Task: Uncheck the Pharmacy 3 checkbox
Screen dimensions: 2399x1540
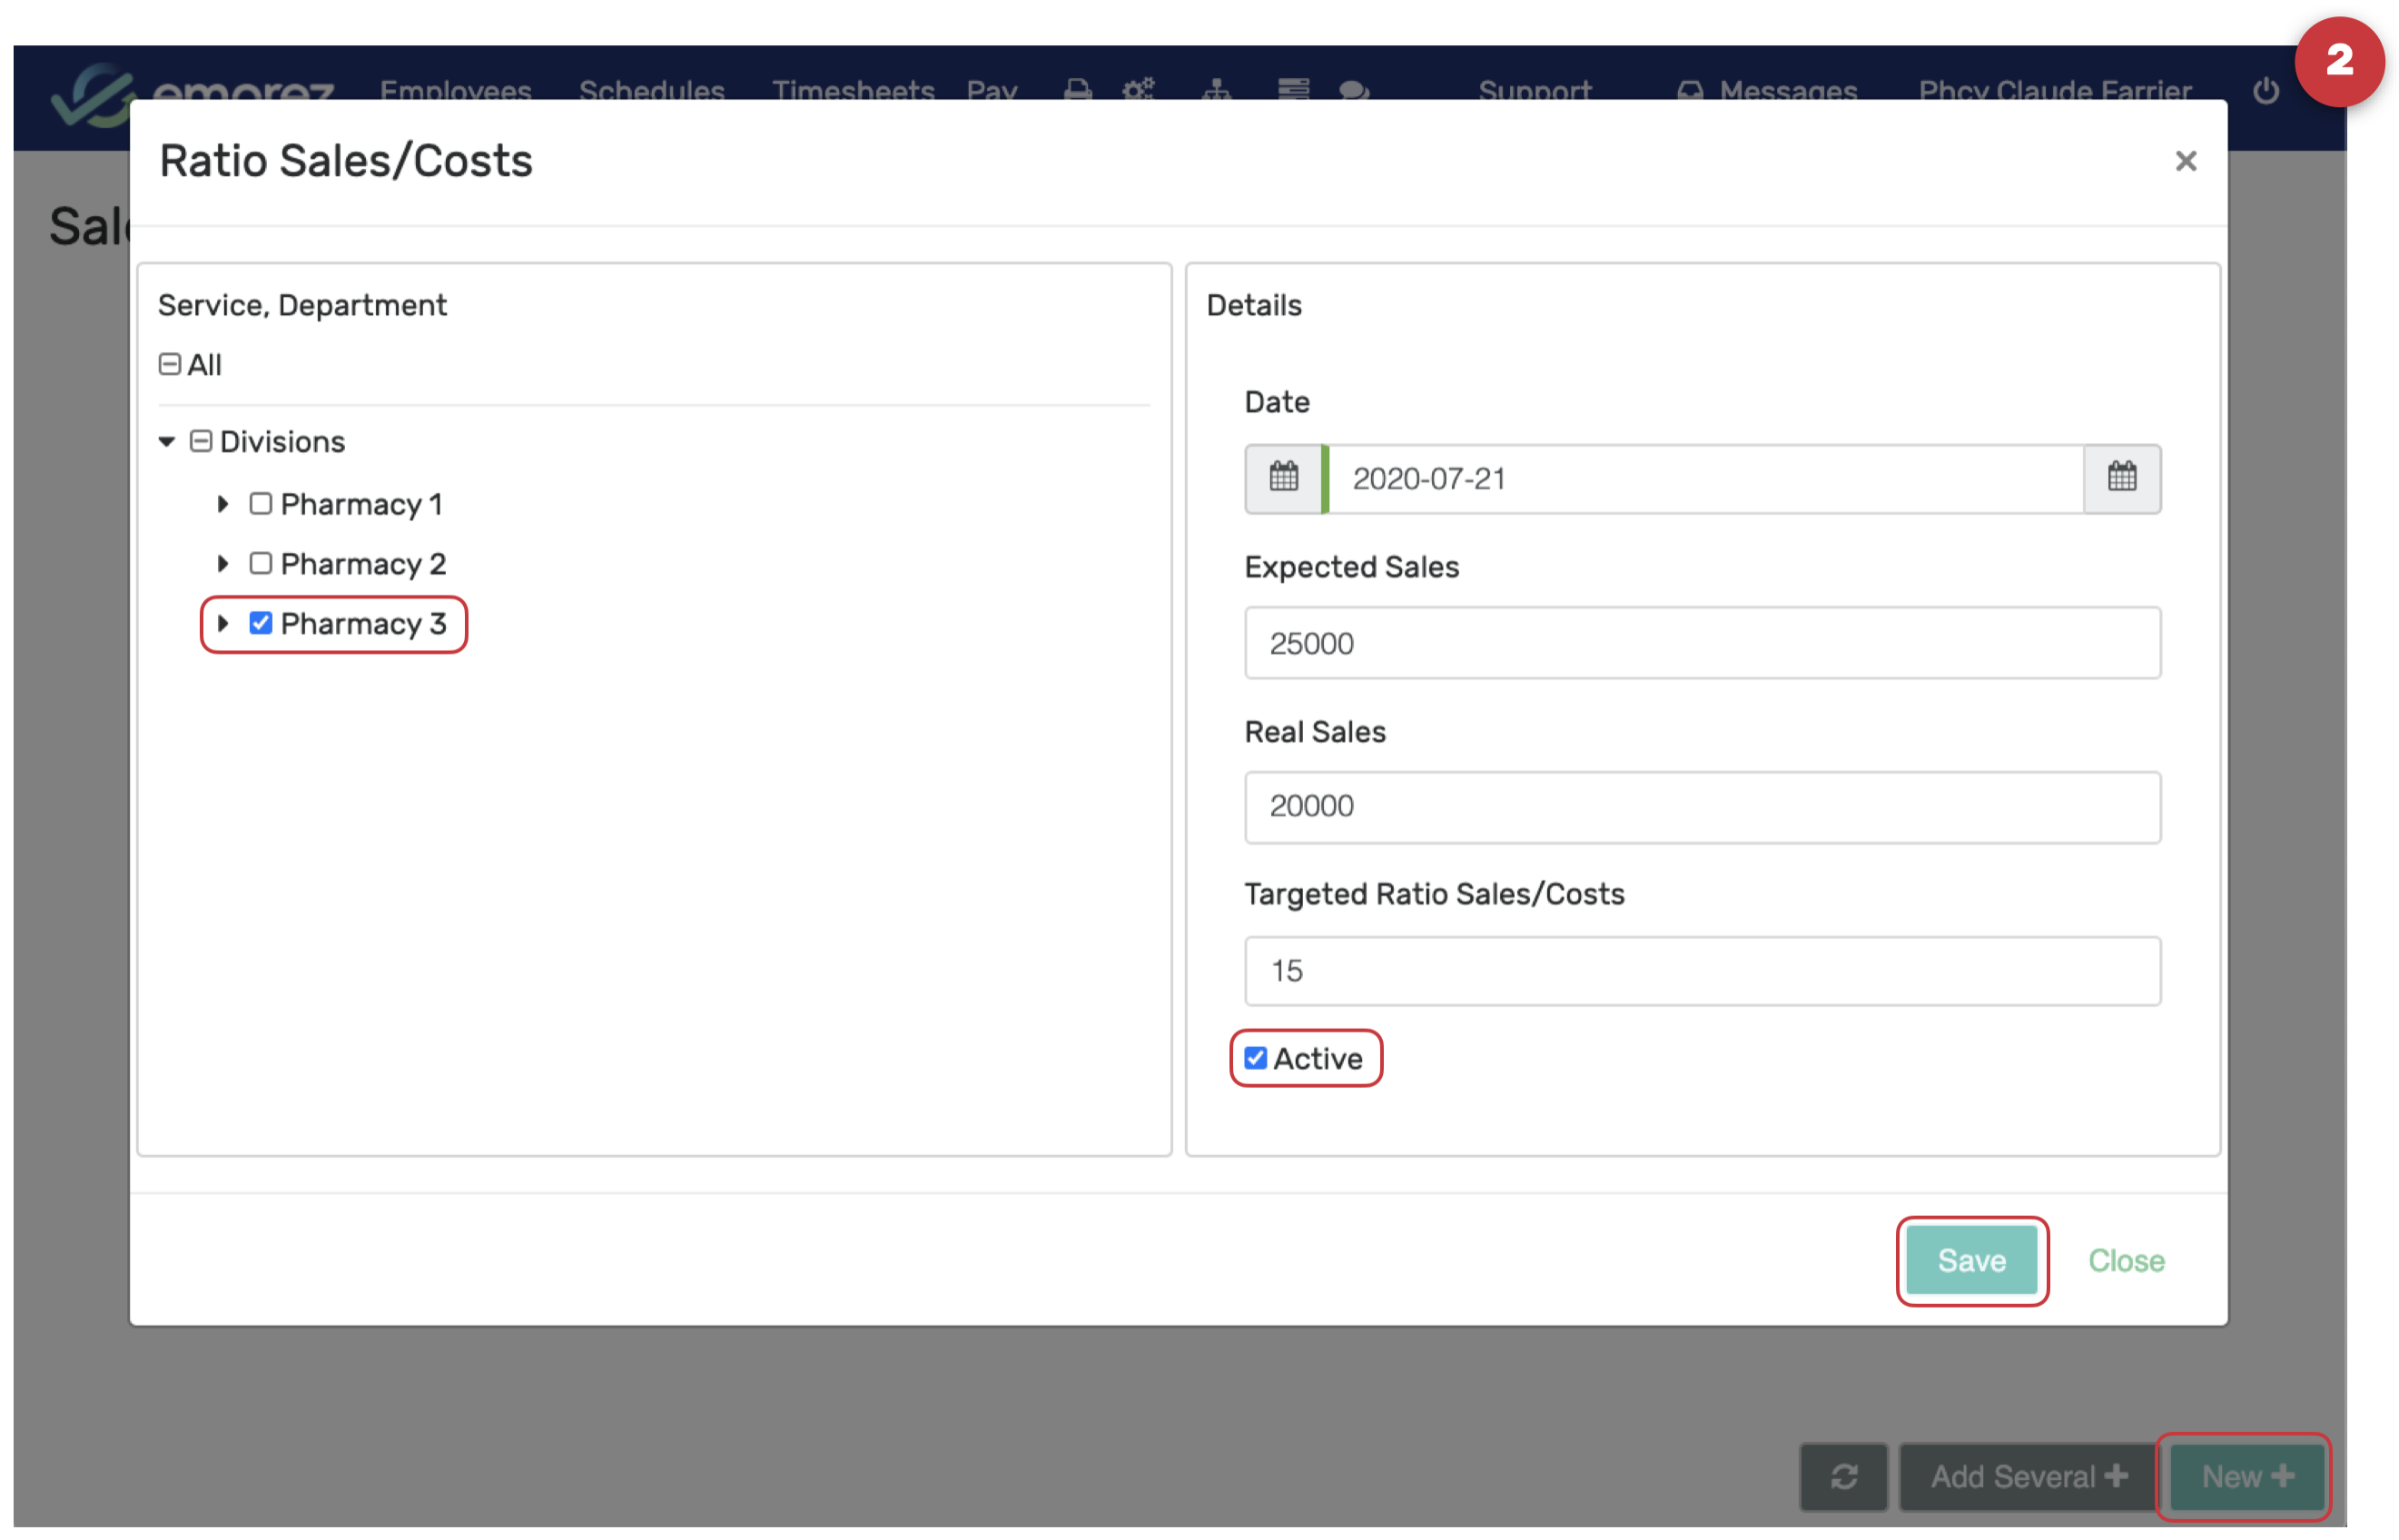Action: coord(261,623)
